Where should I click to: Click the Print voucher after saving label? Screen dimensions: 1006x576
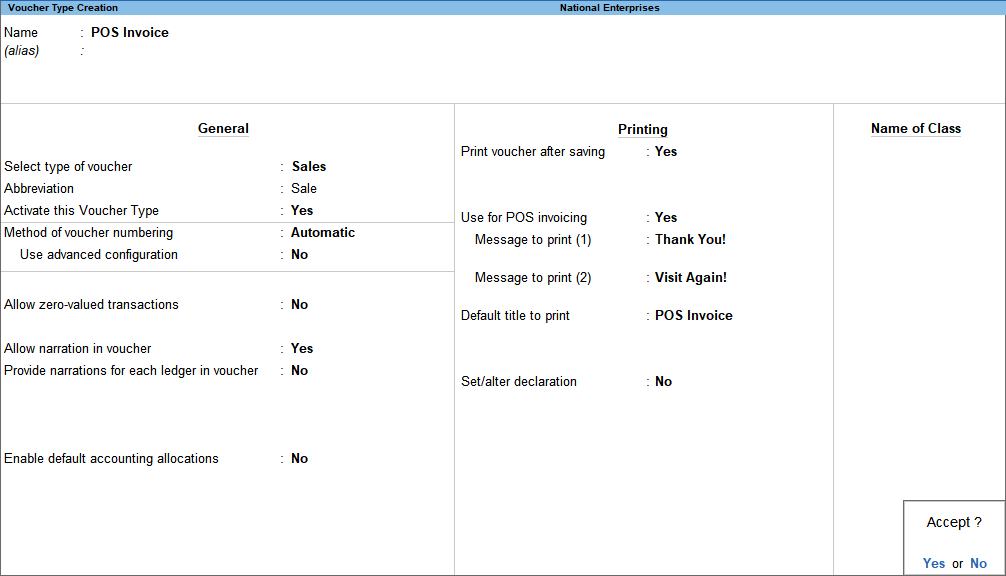coord(533,151)
